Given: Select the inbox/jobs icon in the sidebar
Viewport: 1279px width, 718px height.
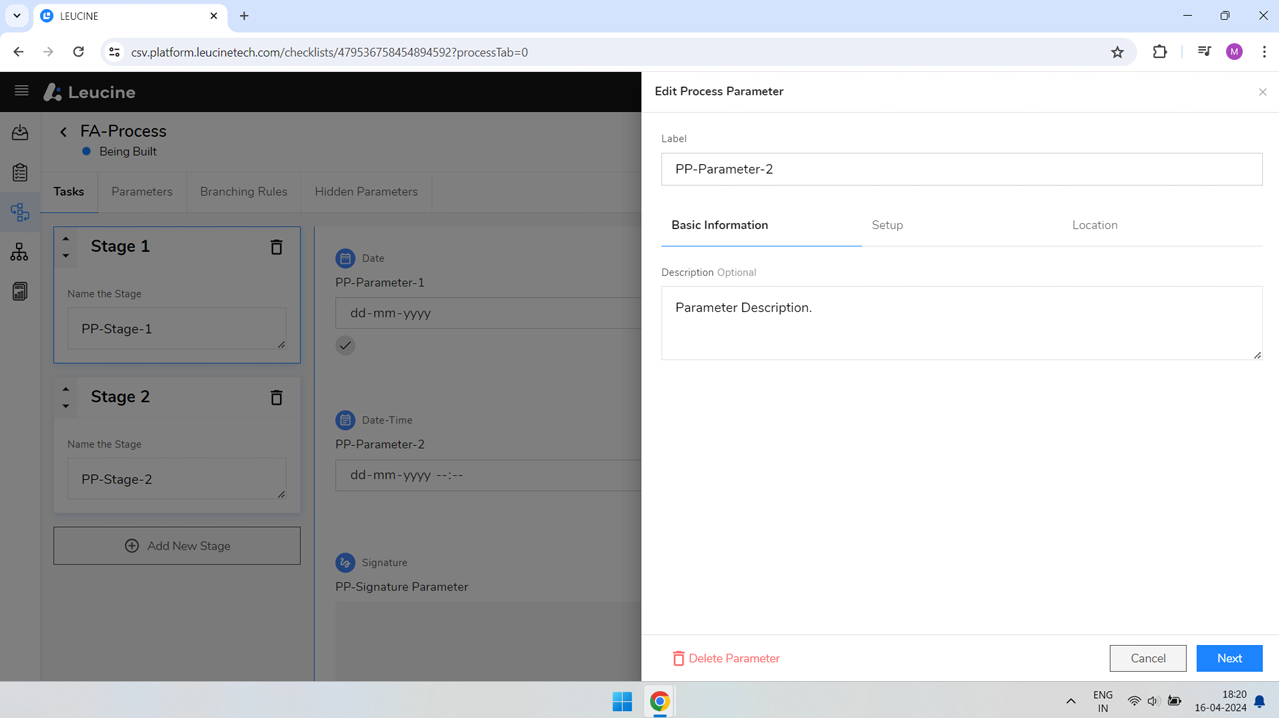Looking at the screenshot, I should coord(19,132).
